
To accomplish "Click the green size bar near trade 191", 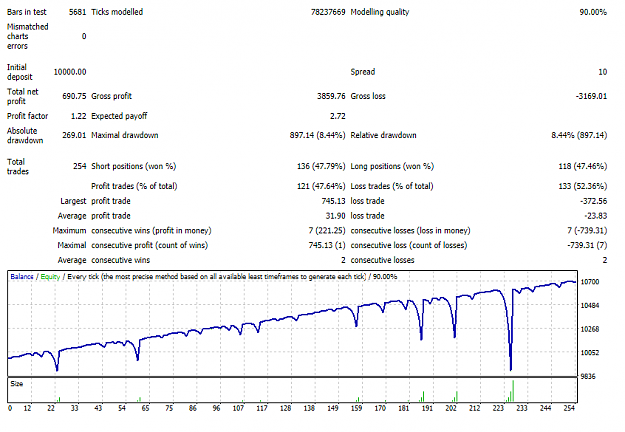I will pyautogui.click(x=423, y=397).
